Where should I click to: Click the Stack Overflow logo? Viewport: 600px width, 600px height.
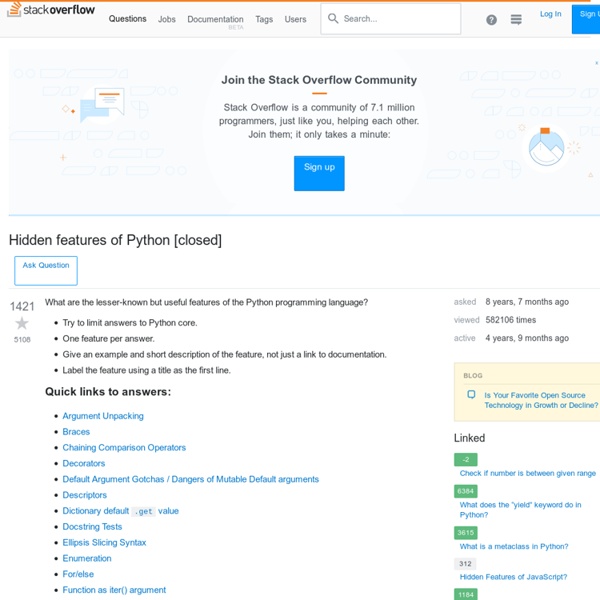51,10
